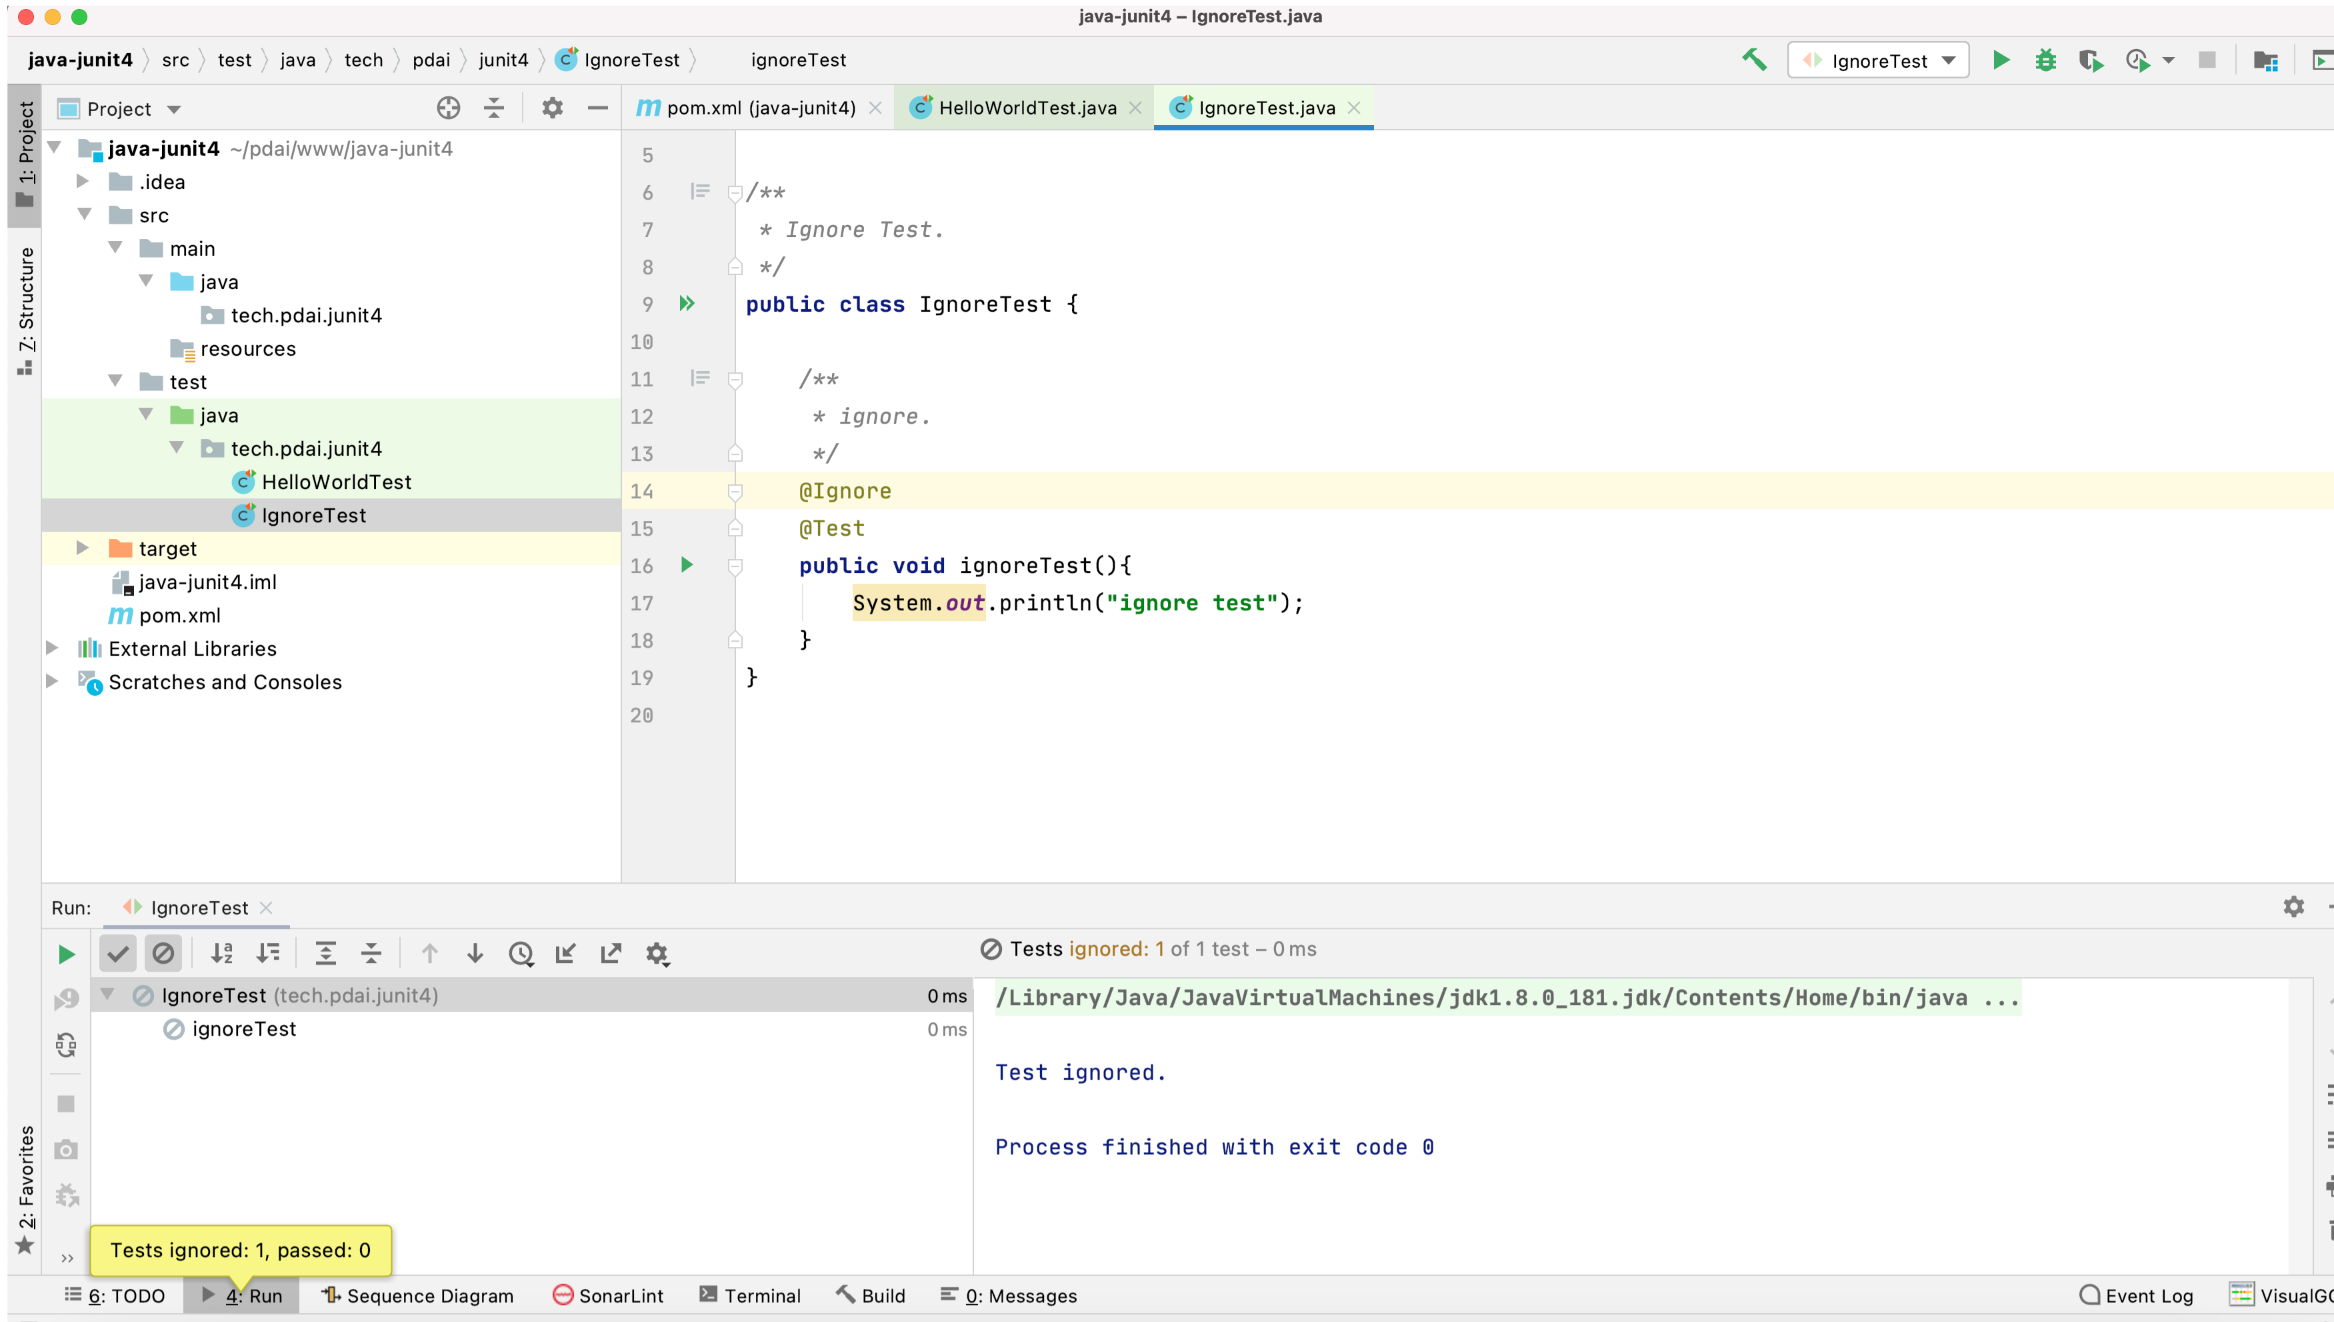Expand the .idea folder
This screenshot has height=1322, width=2334.
pos(83,181)
